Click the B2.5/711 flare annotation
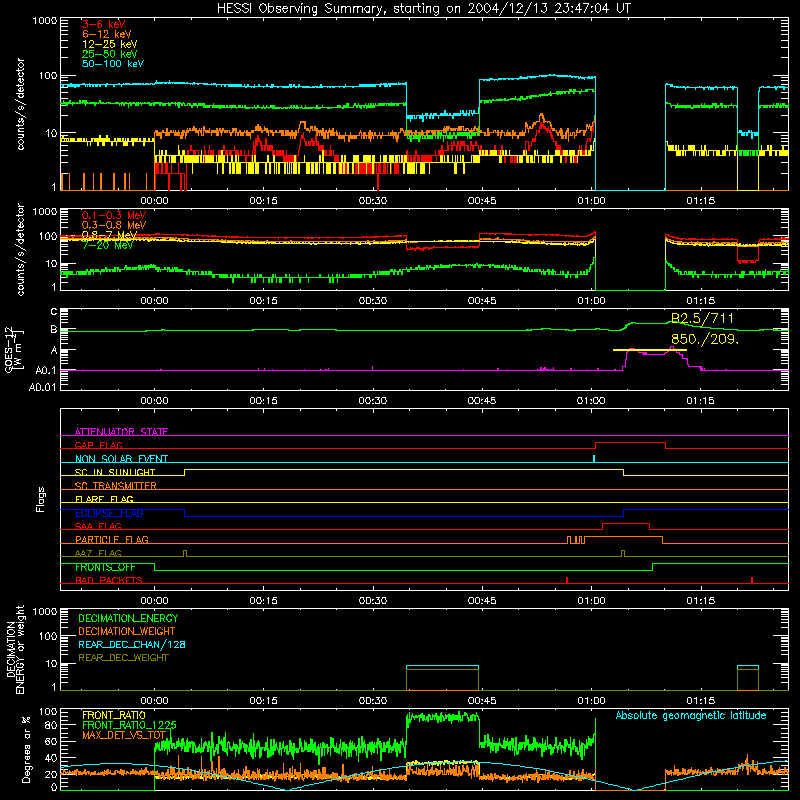Screen dimensions: 800x800 point(703,319)
